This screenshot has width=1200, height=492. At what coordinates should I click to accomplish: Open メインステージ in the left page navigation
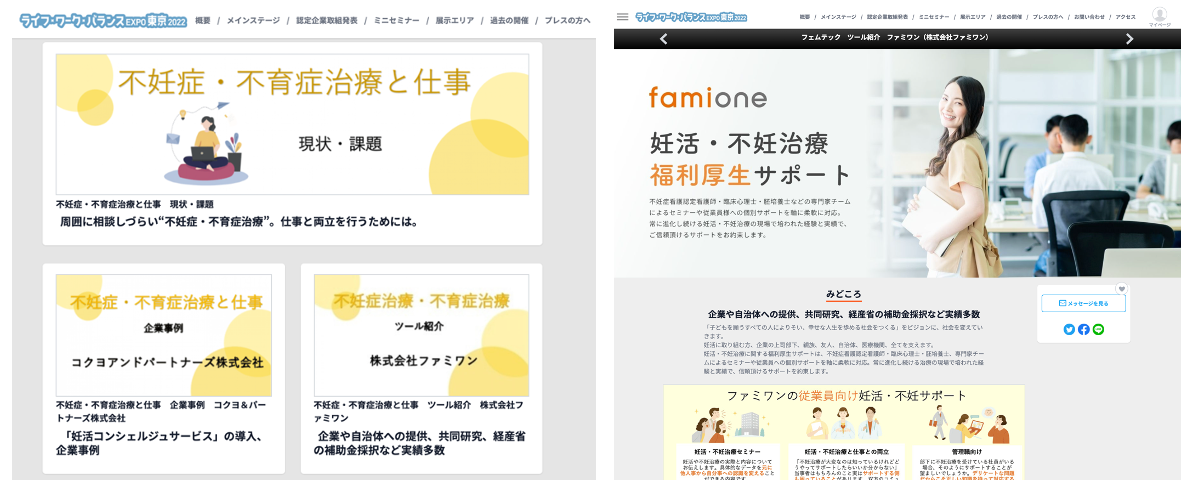pyautogui.click(x=255, y=20)
